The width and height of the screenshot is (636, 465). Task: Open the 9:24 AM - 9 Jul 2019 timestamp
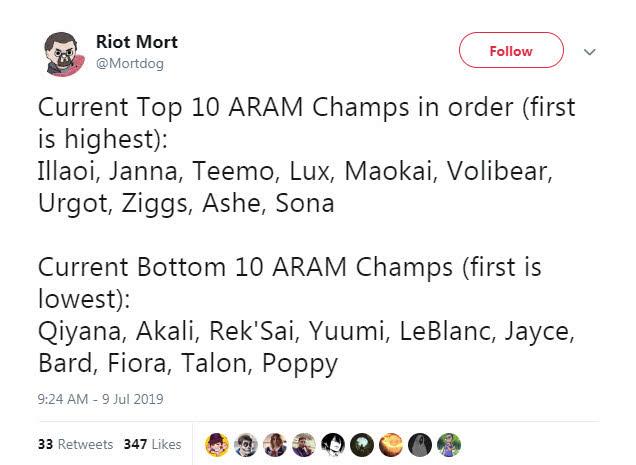coord(100,399)
